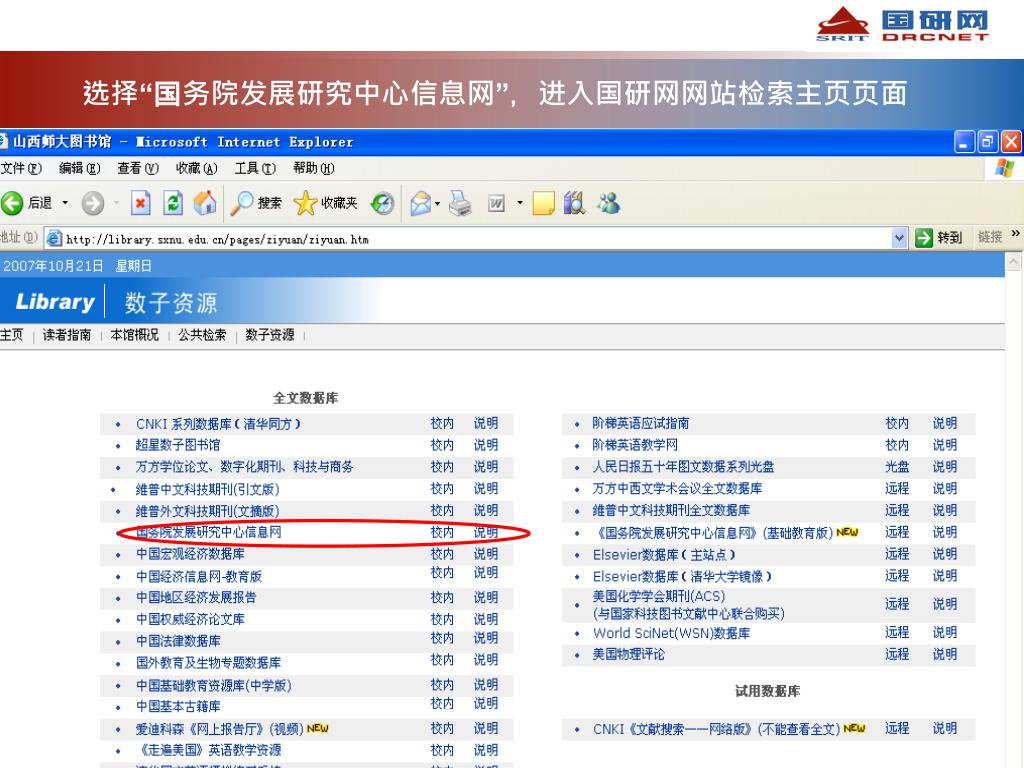Viewport: 1024px width, 768px height.
Task: Open Search magnifier in IE toolbar
Action: [242, 203]
